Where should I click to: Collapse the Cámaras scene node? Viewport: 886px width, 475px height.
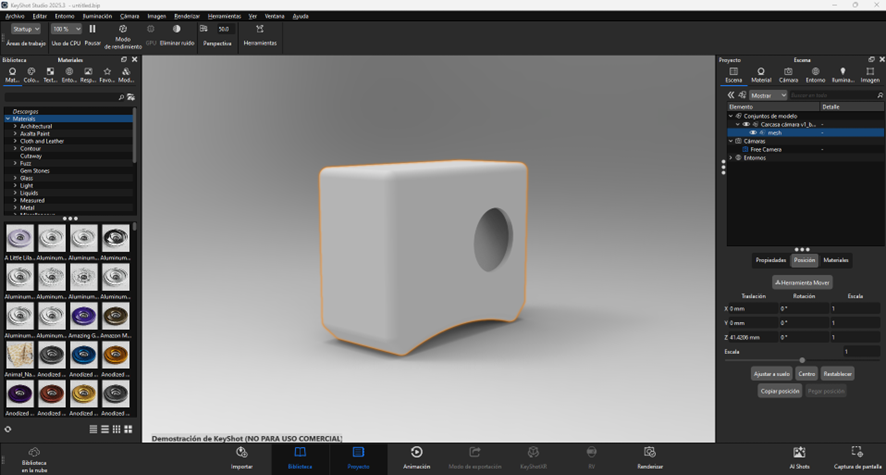[x=731, y=141]
